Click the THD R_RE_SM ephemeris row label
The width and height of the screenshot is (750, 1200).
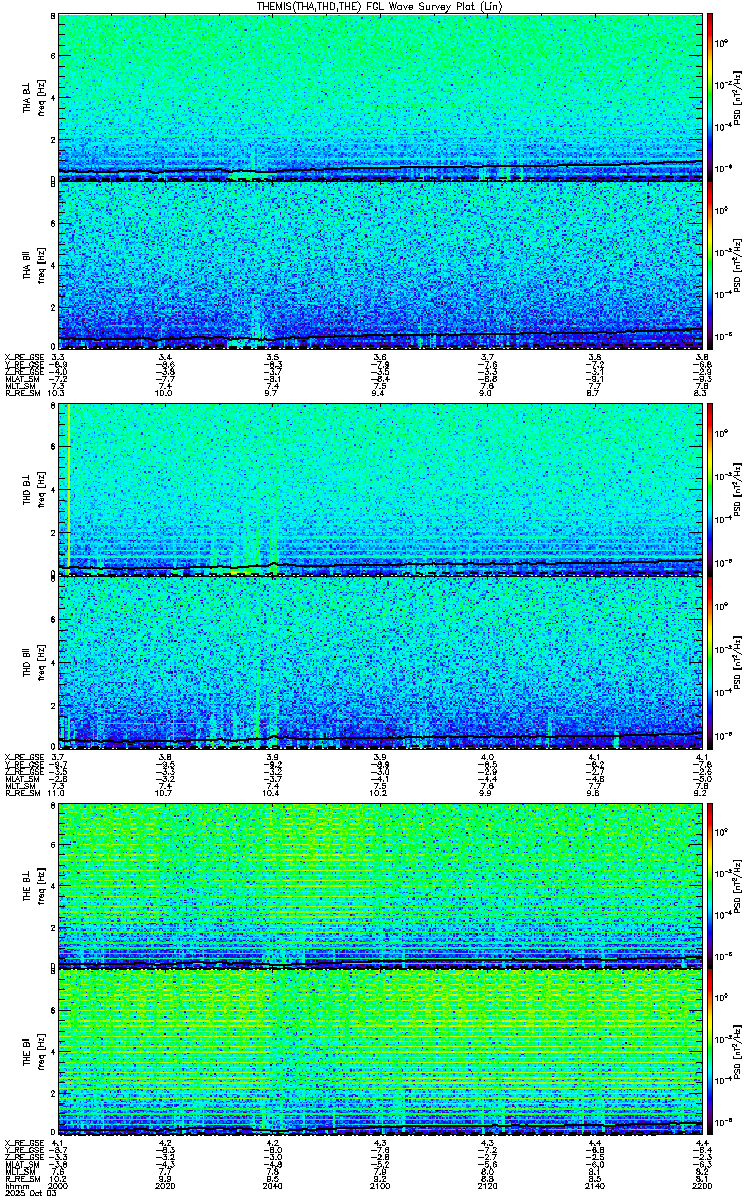[x=20, y=793]
